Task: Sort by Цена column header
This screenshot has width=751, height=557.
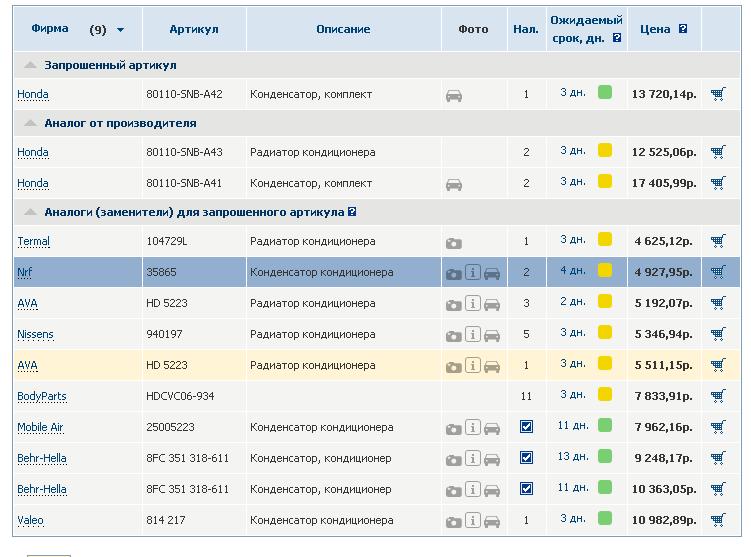Action: [x=655, y=29]
